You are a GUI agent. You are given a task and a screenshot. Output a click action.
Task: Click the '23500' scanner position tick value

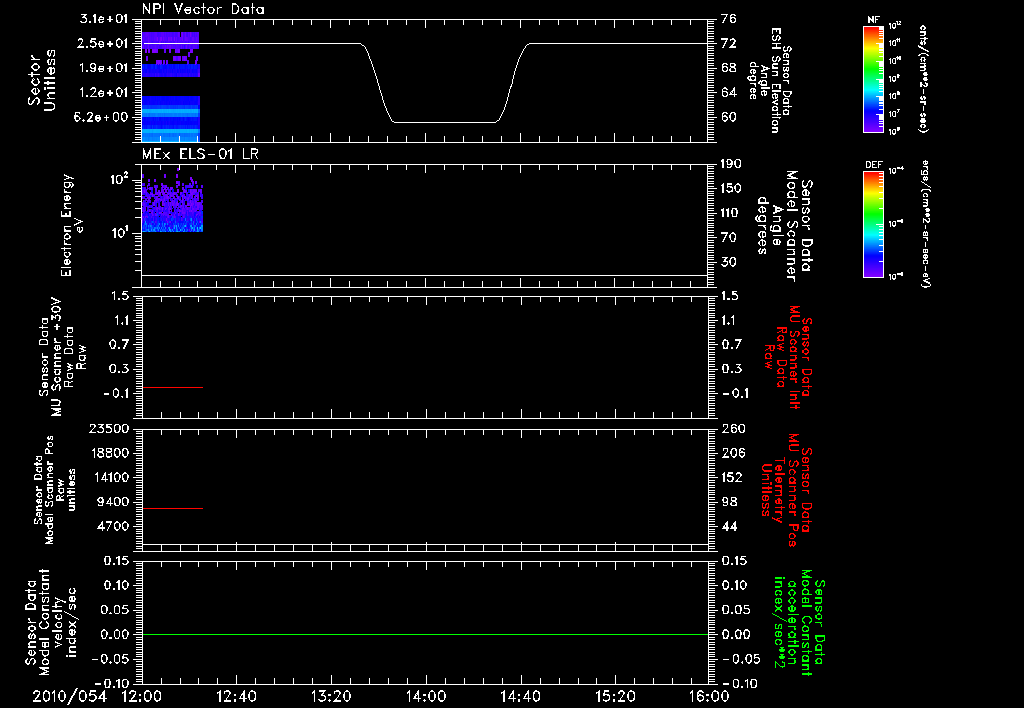point(108,428)
